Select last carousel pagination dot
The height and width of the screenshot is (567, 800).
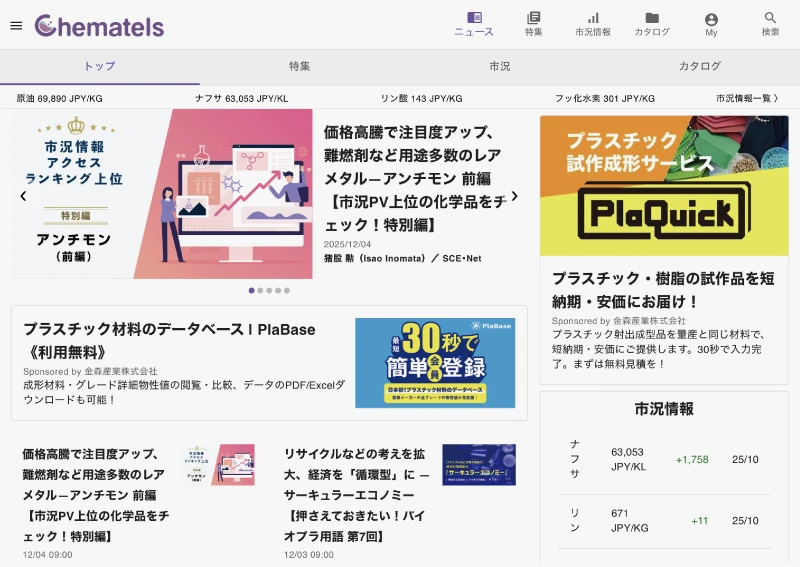click(x=287, y=290)
